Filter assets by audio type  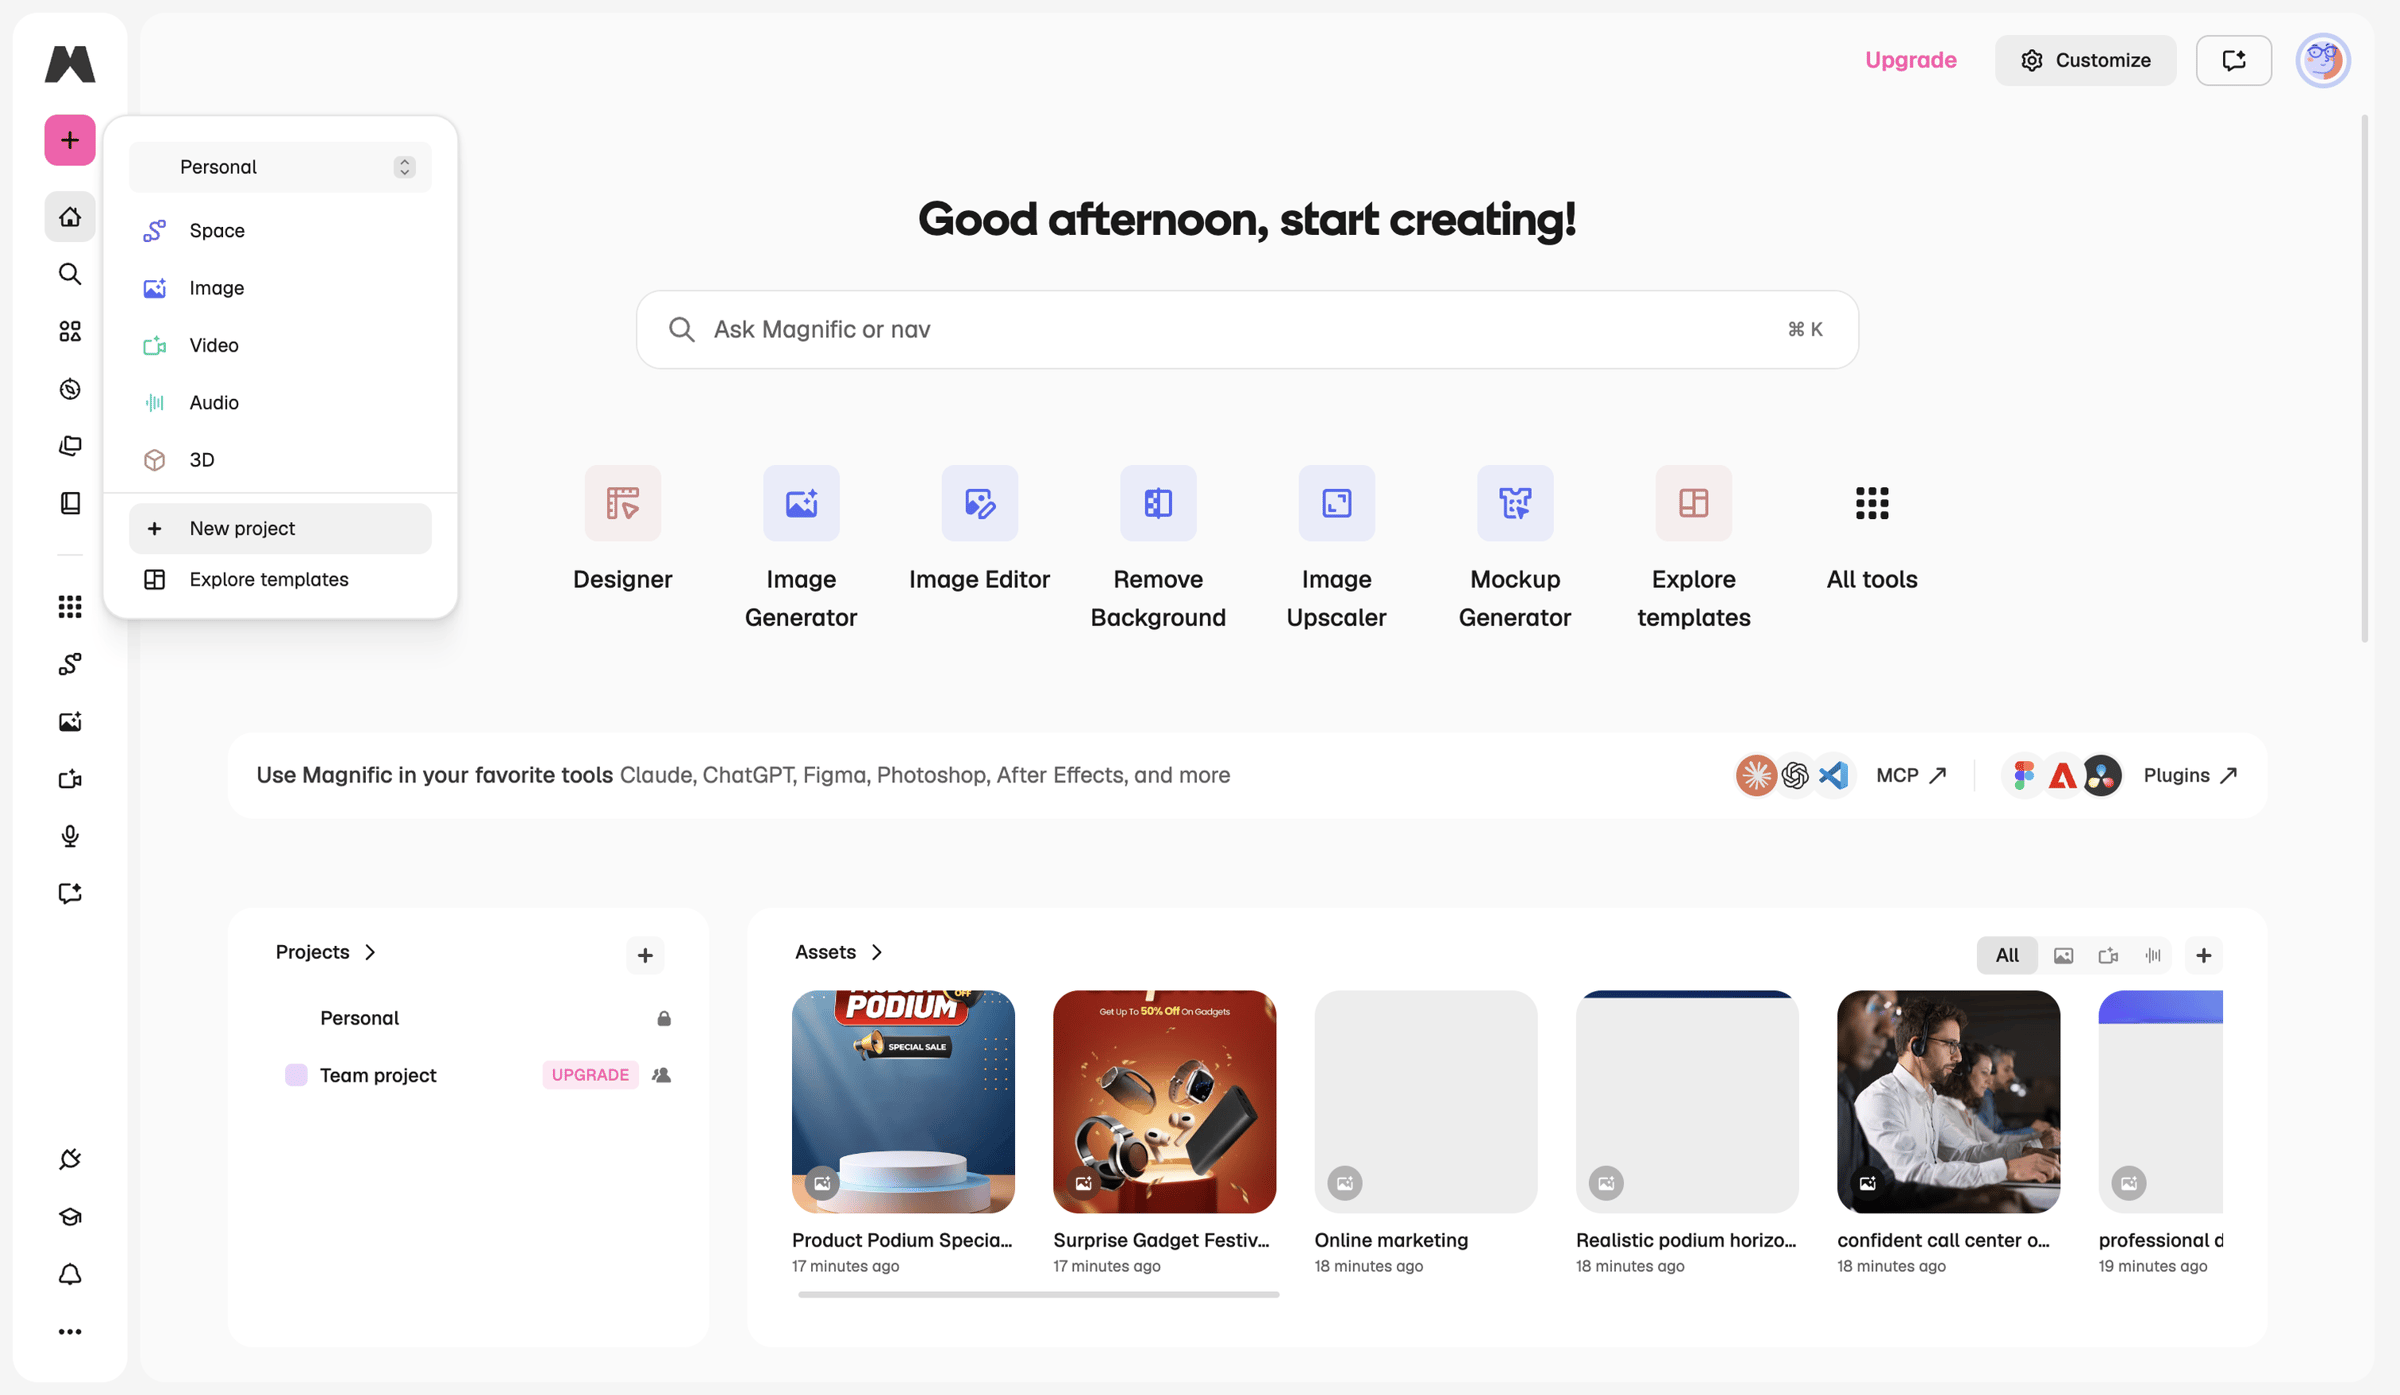[2153, 955]
